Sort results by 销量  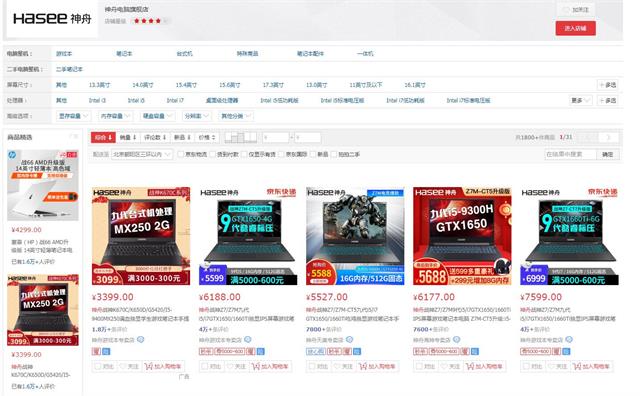pos(128,138)
